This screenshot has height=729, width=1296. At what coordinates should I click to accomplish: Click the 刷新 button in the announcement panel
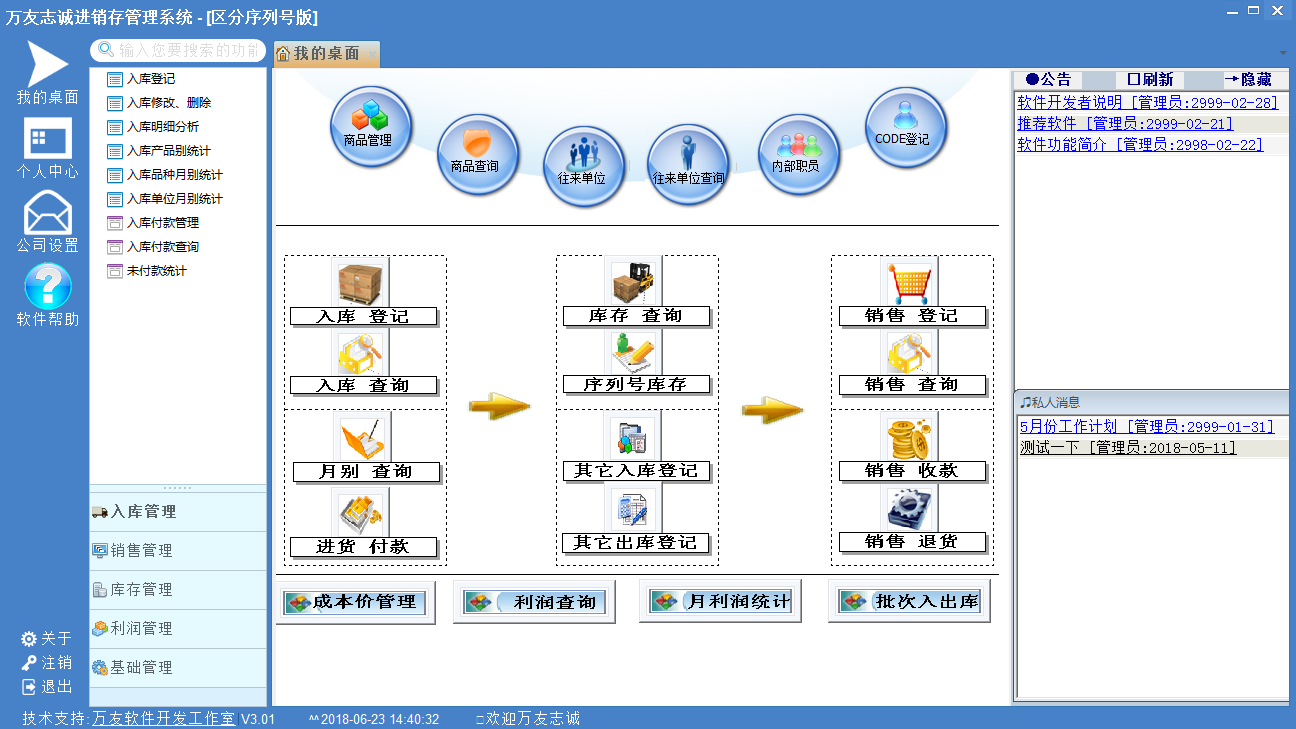point(1150,80)
